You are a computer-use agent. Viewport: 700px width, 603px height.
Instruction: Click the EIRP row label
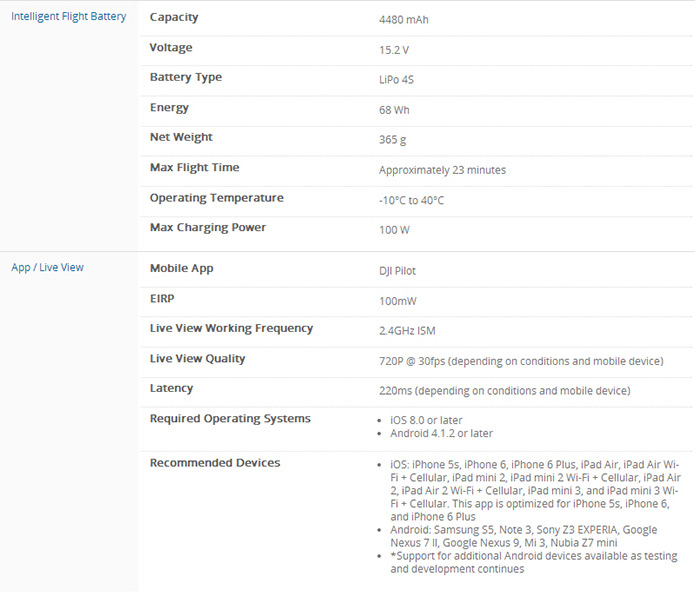pos(165,298)
